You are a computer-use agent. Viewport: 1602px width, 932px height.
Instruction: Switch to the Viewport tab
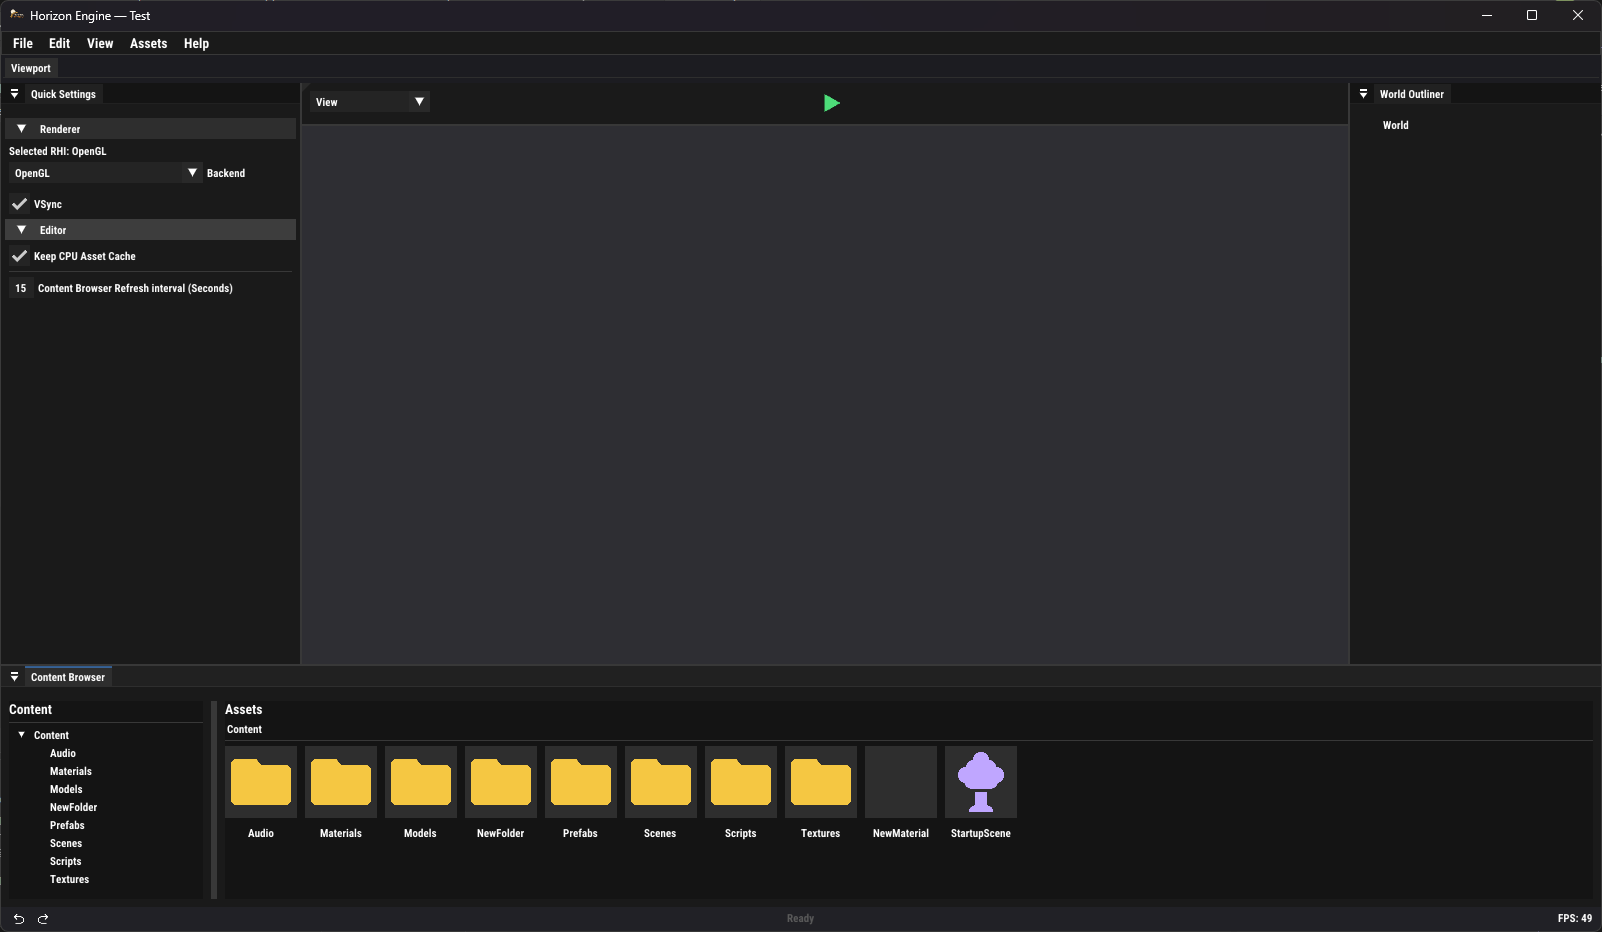(x=31, y=68)
